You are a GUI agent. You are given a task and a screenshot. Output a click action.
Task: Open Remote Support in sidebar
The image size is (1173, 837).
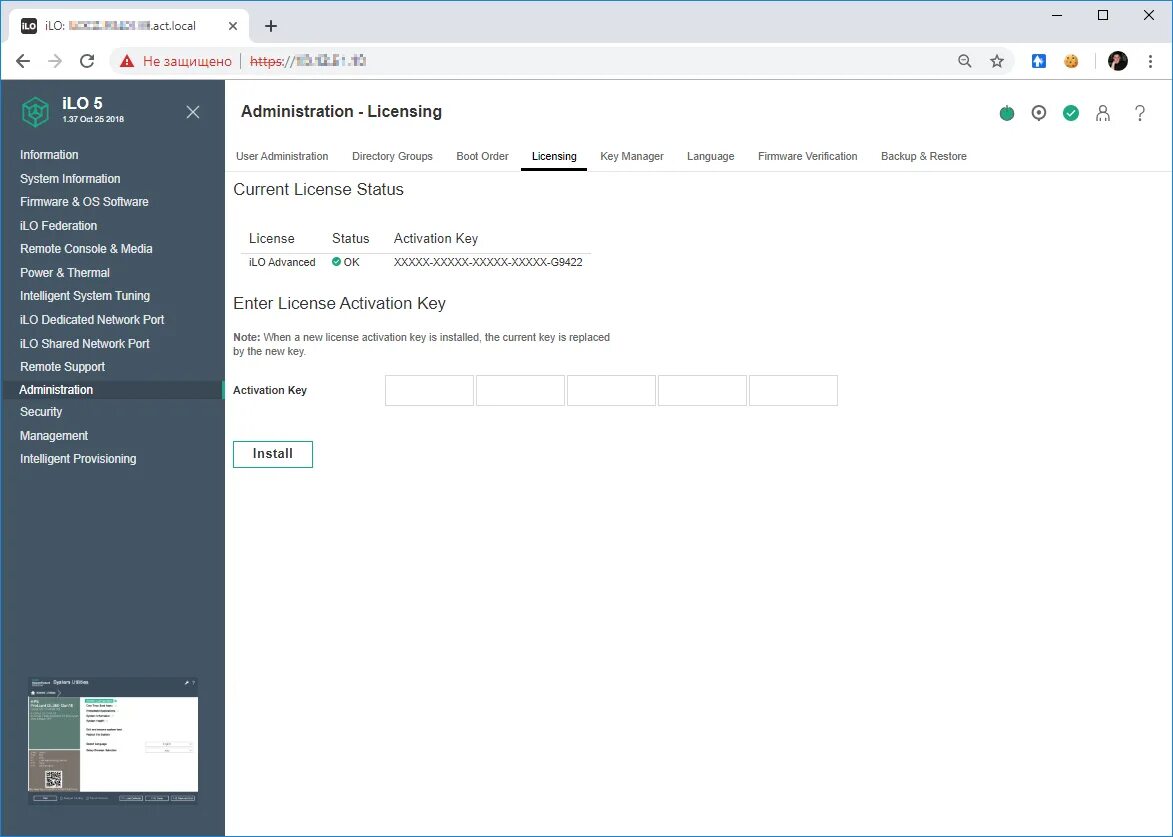tap(62, 367)
